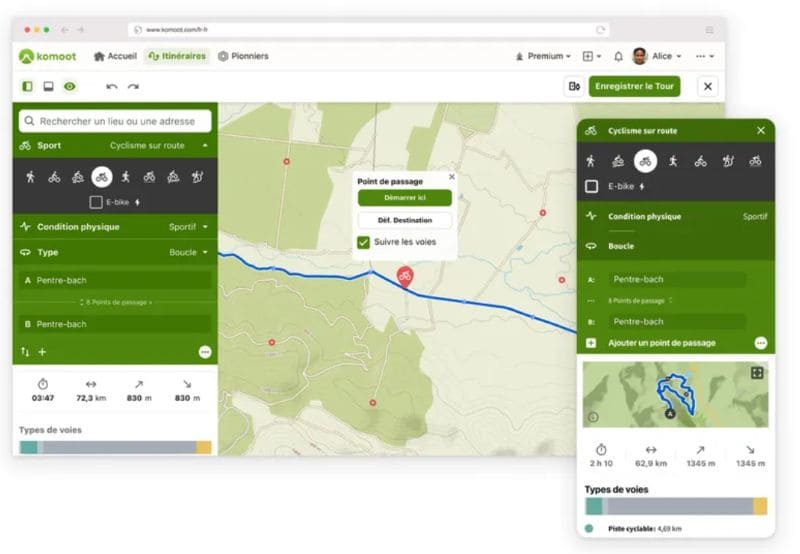
Task: Open Alice profile menu
Action: pyautogui.click(x=657, y=56)
